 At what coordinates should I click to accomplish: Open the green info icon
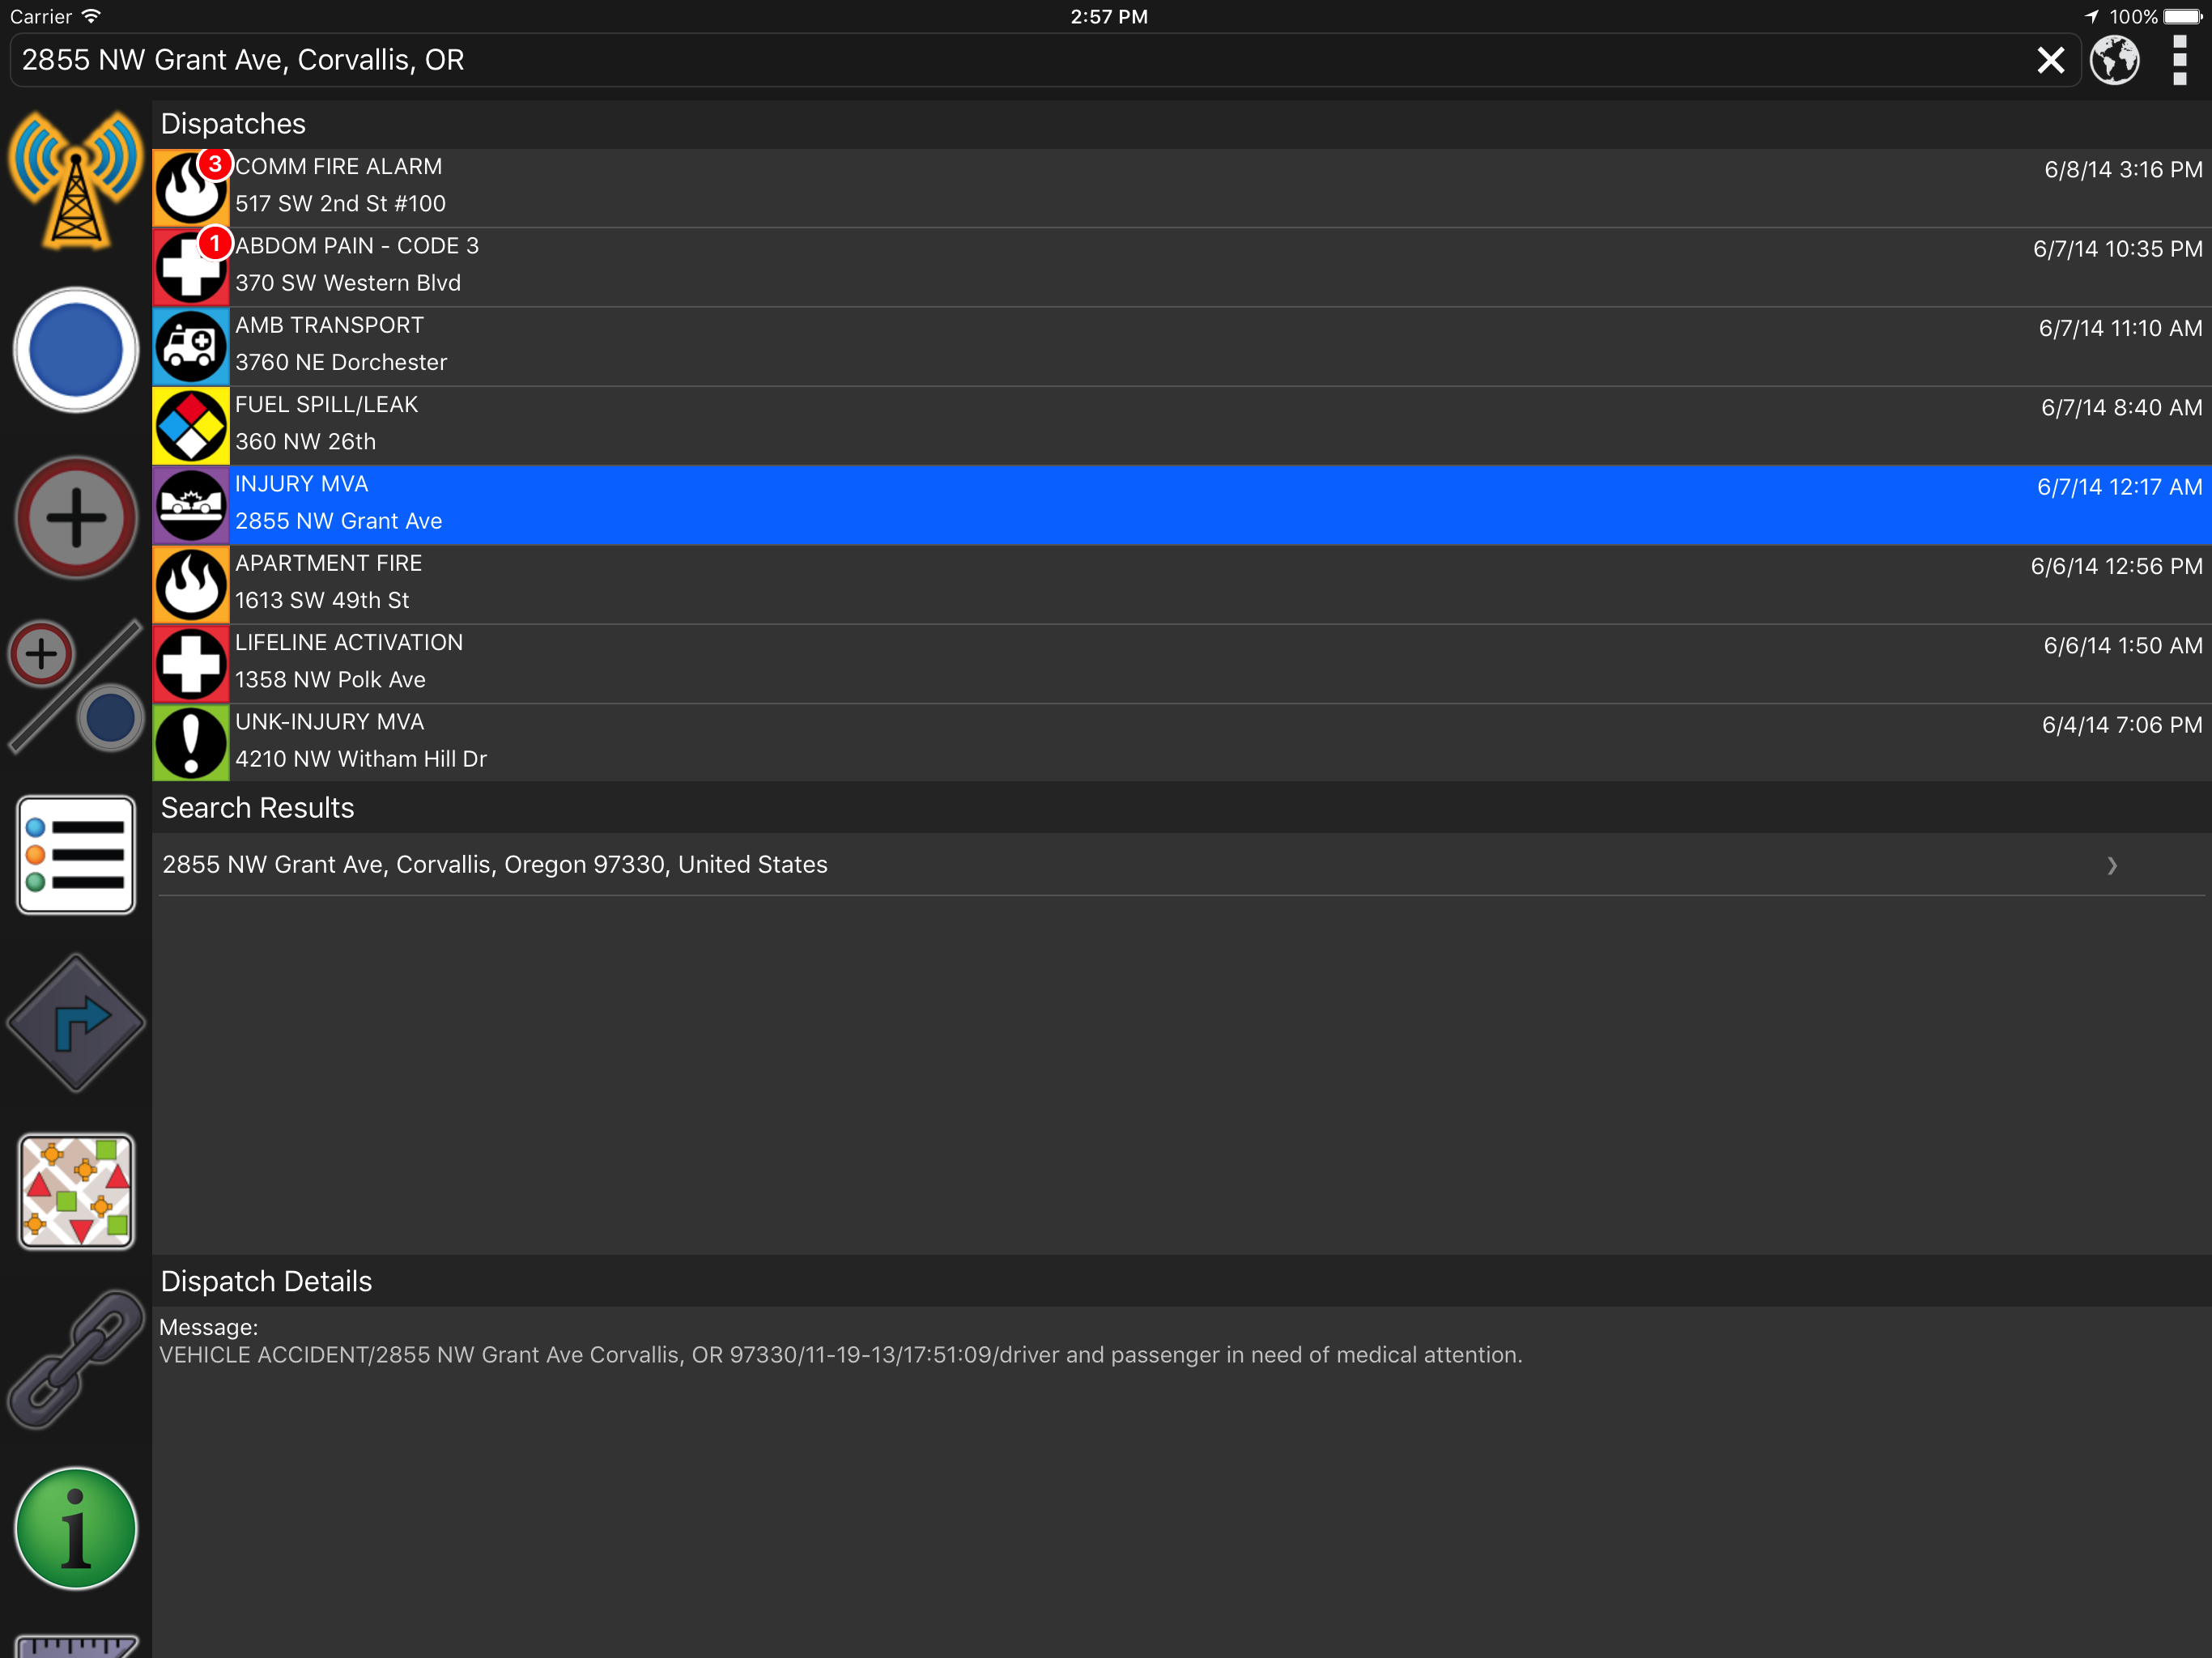(76, 1528)
